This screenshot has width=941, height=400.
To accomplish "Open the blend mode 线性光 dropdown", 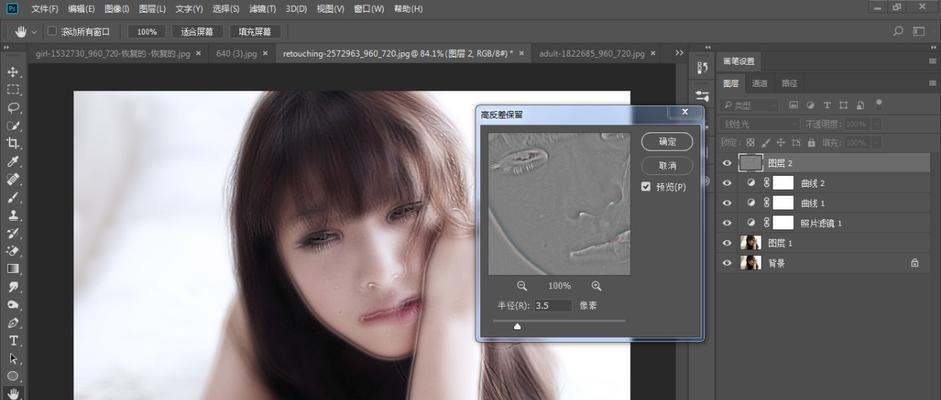I will coord(759,124).
